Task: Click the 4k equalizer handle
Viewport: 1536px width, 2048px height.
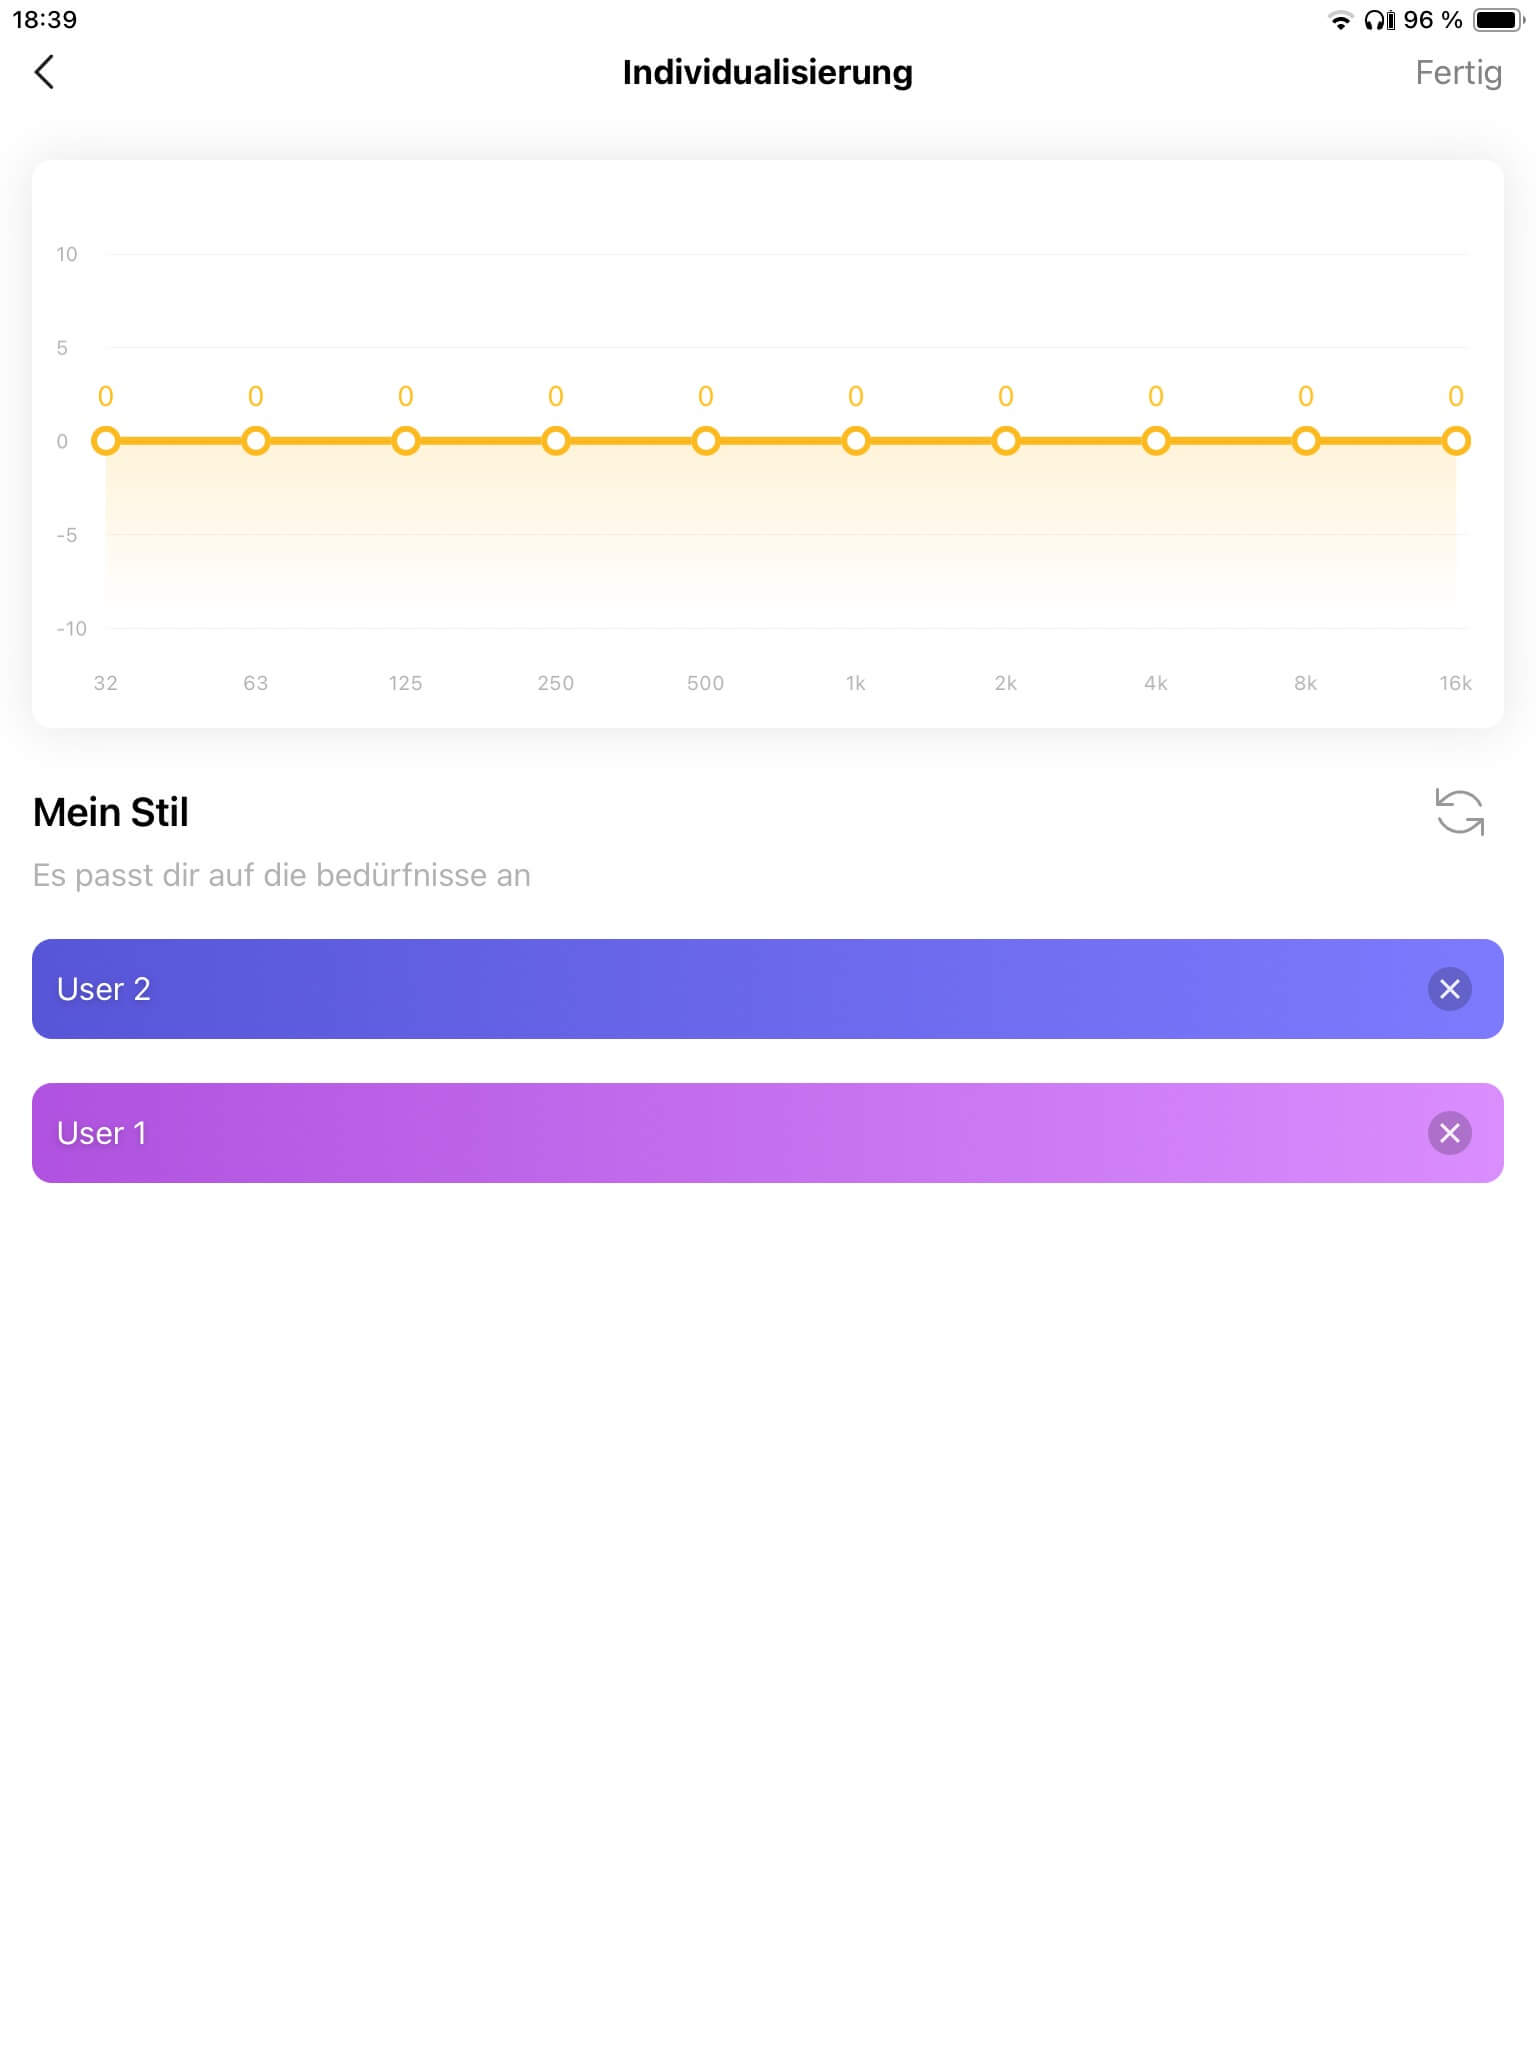Action: coord(1156,441)
